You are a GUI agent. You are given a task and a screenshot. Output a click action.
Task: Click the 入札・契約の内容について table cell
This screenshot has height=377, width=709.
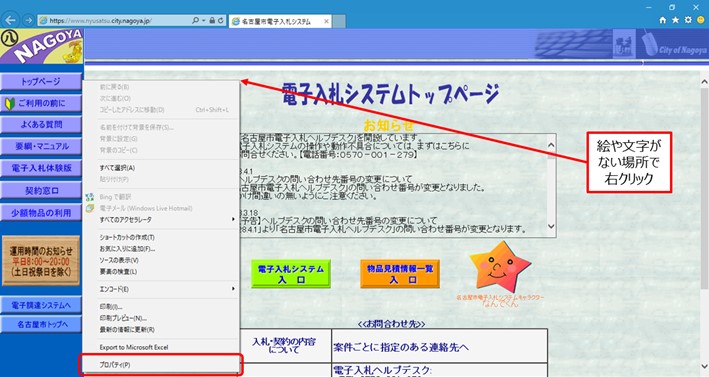(284, 346)
